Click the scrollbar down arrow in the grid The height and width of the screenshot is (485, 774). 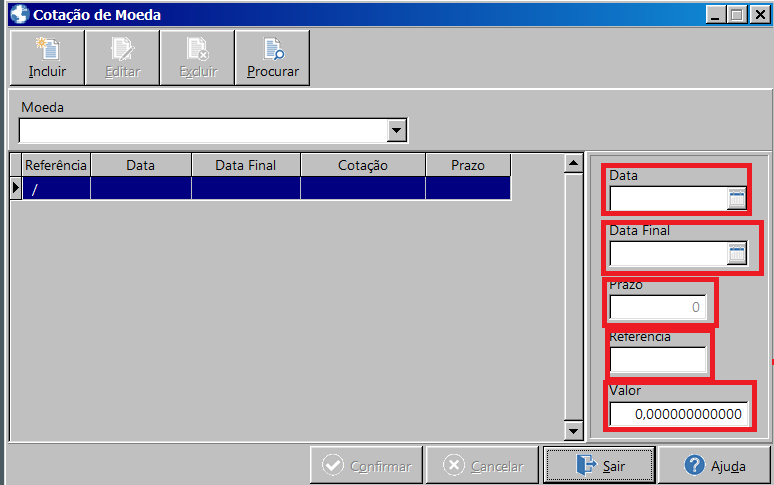(573, 431)
